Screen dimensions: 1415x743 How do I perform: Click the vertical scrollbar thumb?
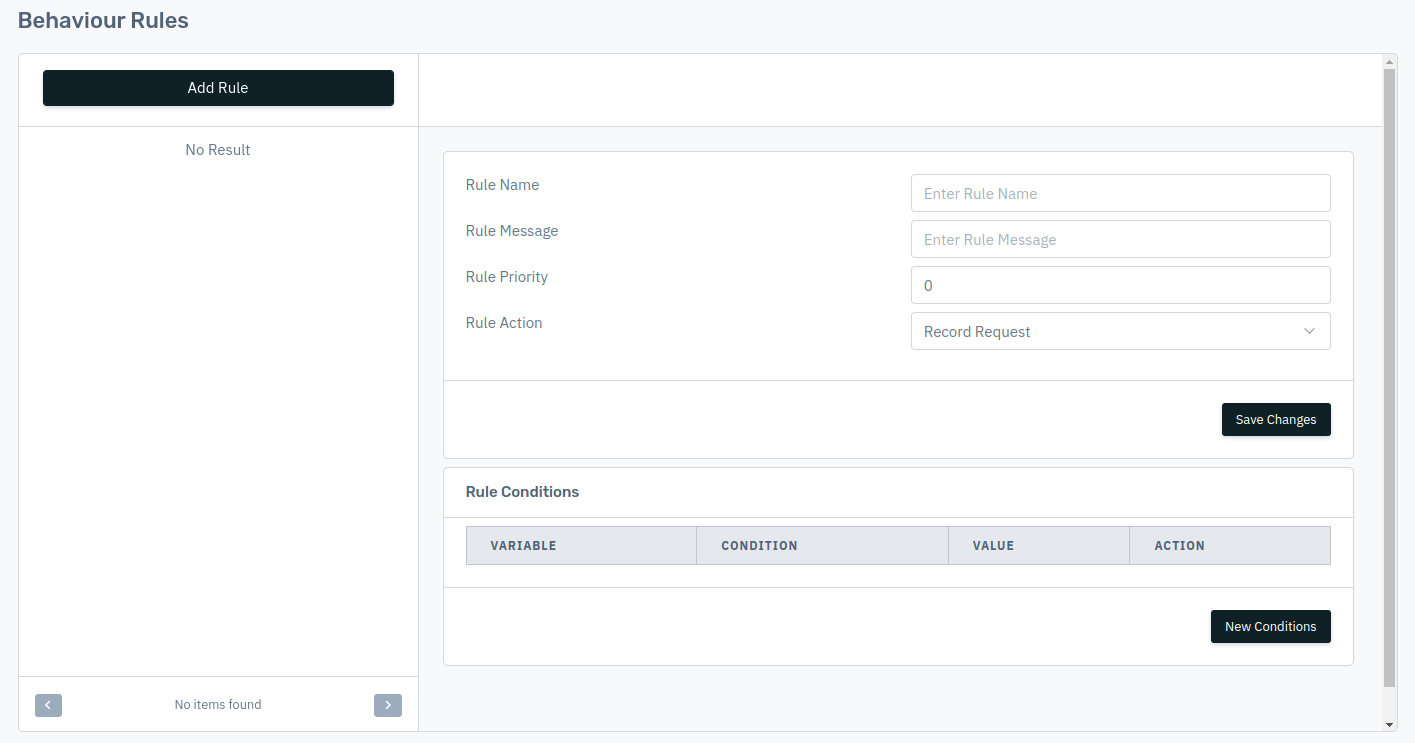coord(1390,378)
